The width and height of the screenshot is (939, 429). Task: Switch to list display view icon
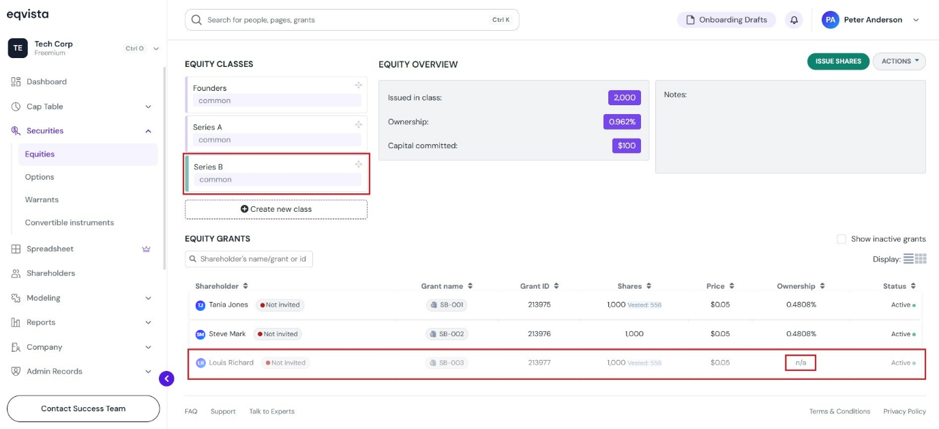pyautogui.click(x=908, y=259)
